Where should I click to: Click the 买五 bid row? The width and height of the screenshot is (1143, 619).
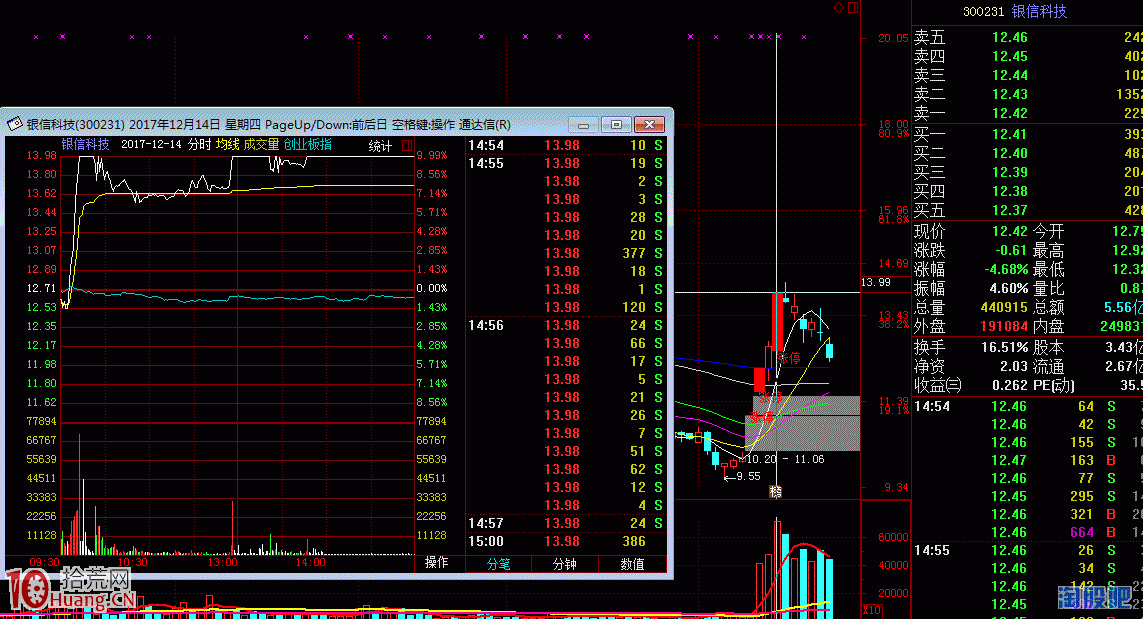pos(1028,210)
